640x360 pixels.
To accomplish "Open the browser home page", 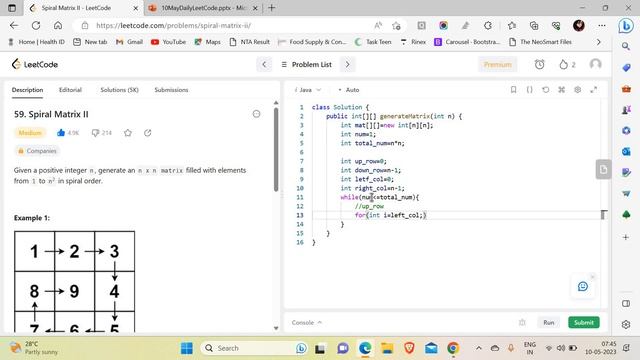I will (58, 25).
